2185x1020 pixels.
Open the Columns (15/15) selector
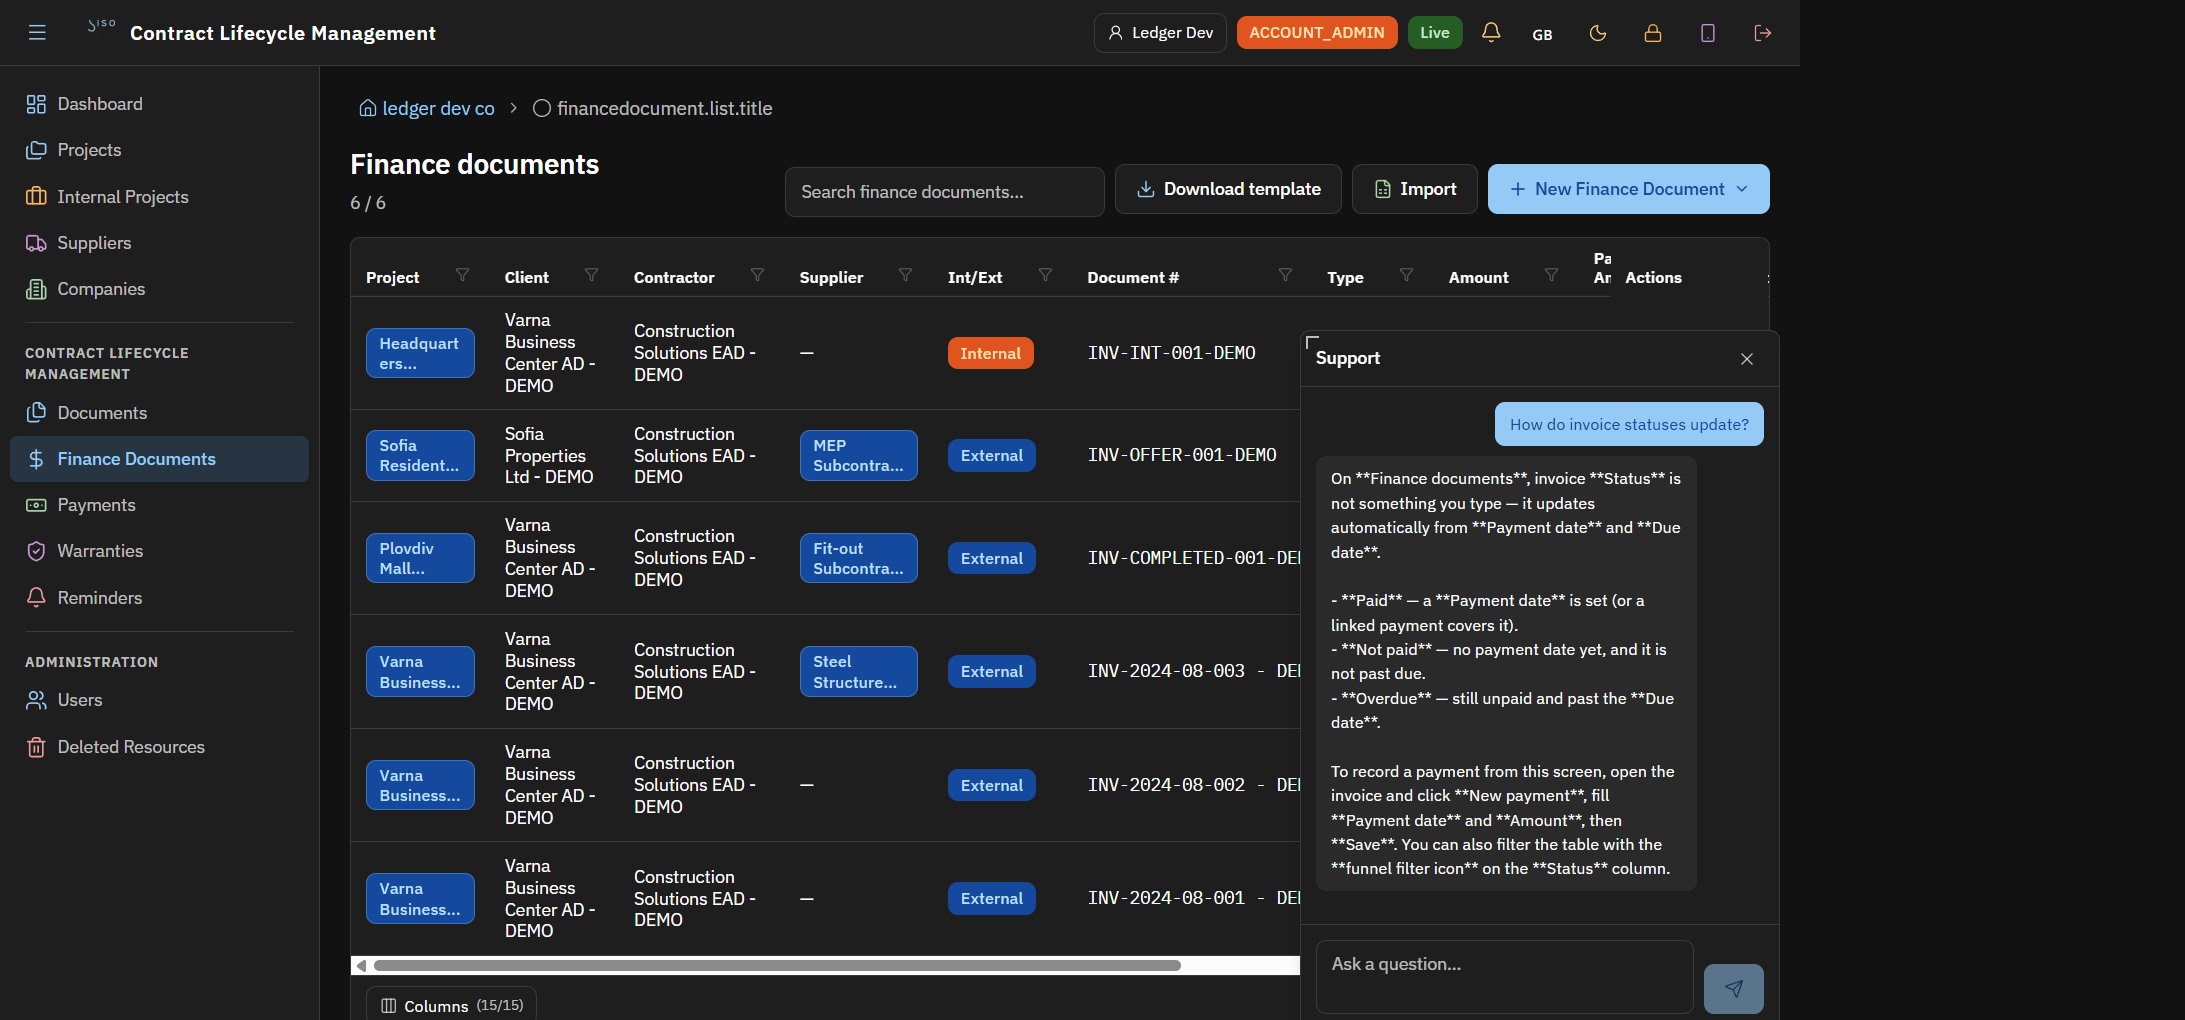[x=451, y=1005]
